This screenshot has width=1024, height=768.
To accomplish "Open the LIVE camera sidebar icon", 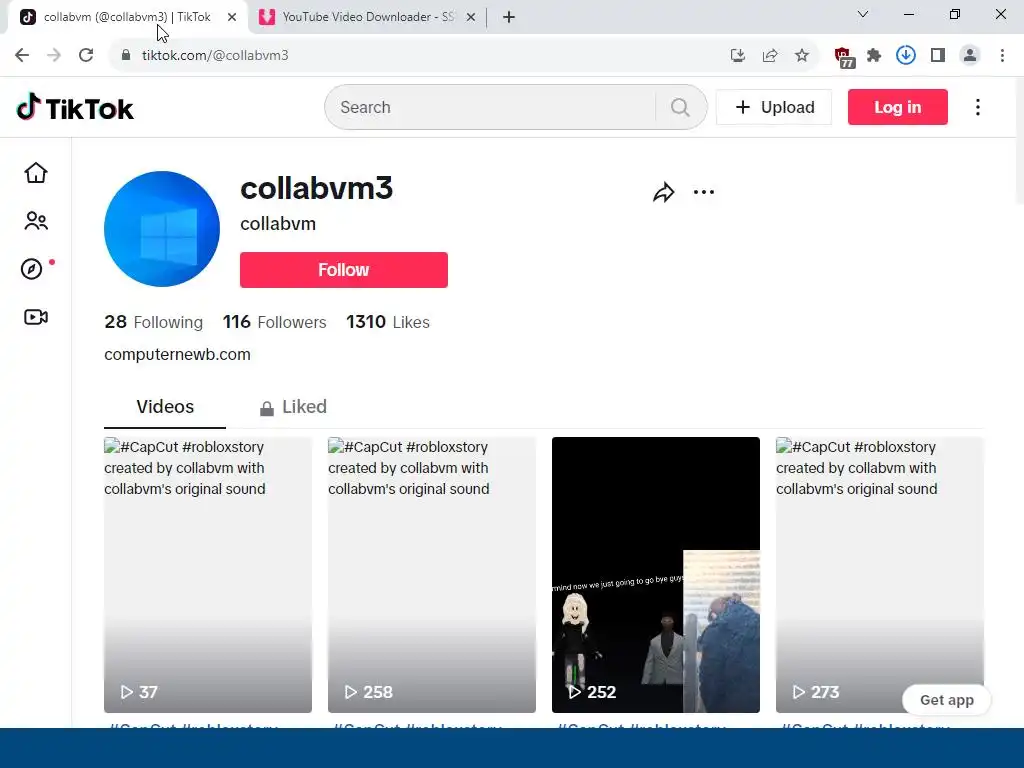I will (36, 317).
